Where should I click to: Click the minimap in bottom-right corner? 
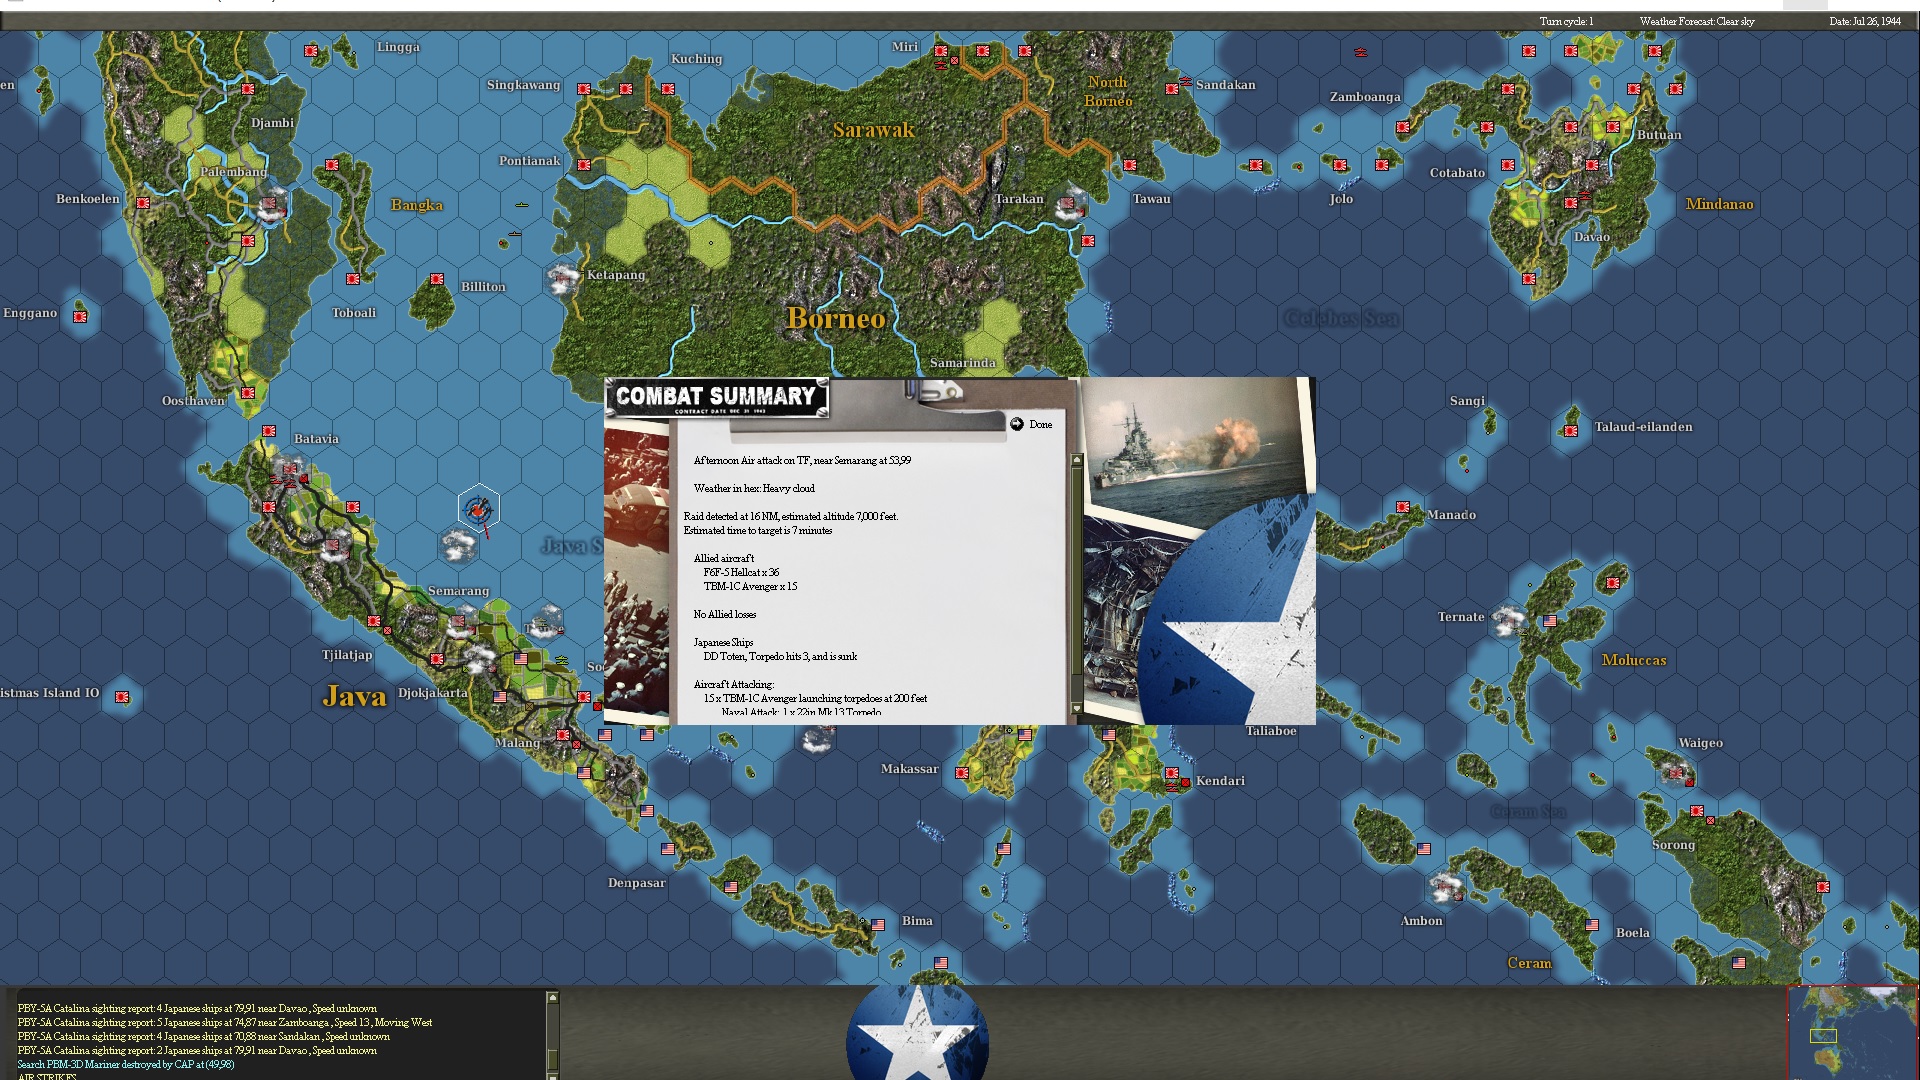(1851, 1032)
